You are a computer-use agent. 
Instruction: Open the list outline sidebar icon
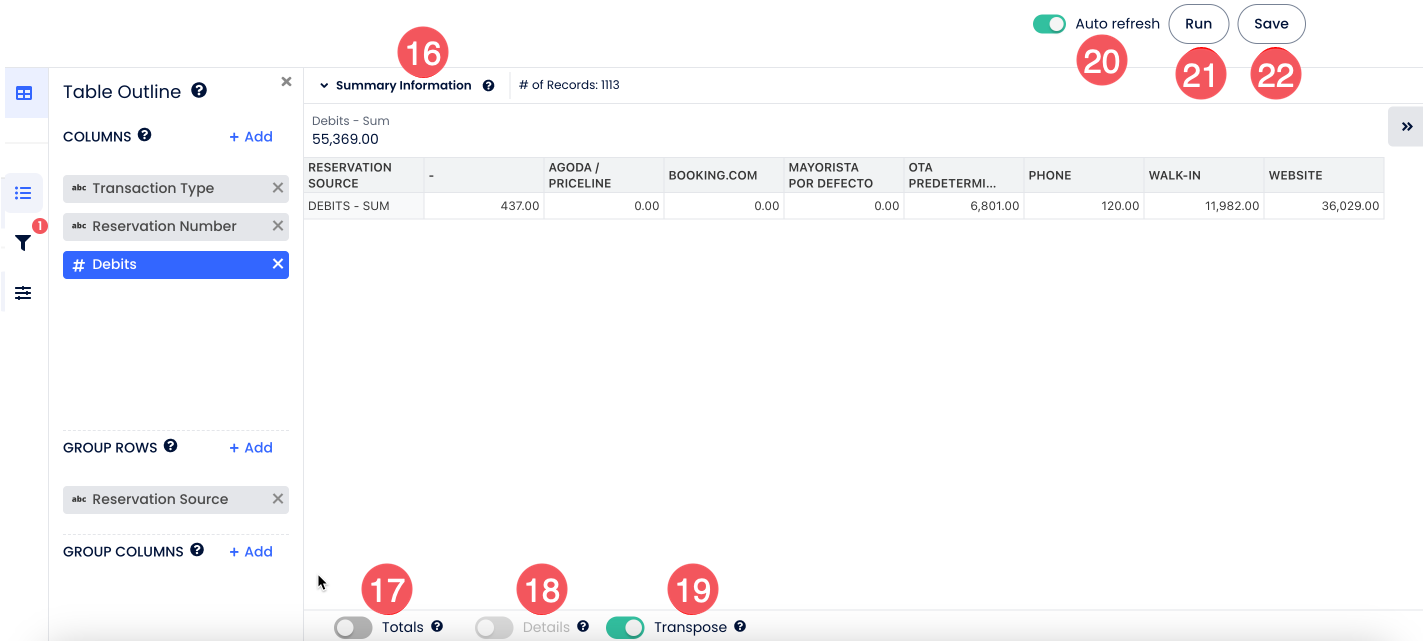pyautogui.click(x=24, y=192)
